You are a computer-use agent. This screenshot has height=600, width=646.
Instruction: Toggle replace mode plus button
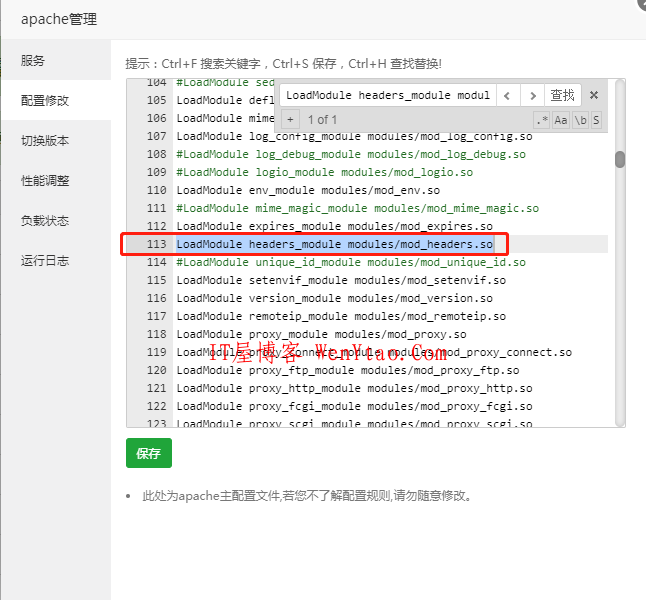tap(290, 120)
